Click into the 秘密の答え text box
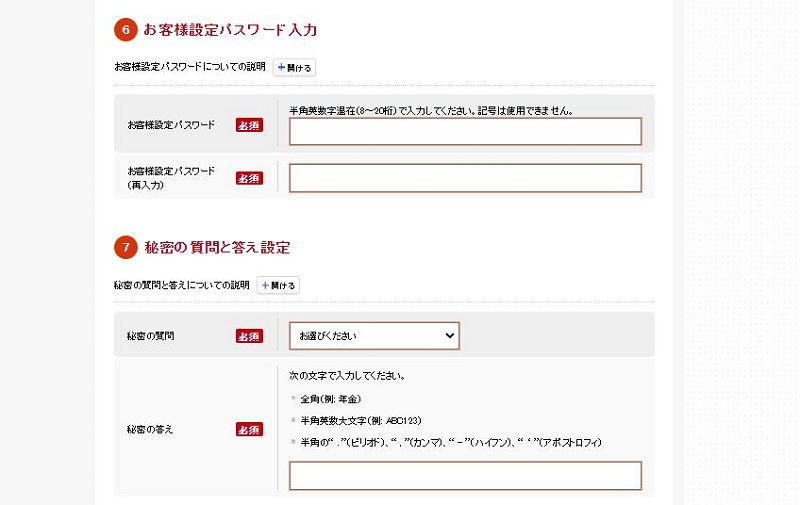 click(465, 475)
